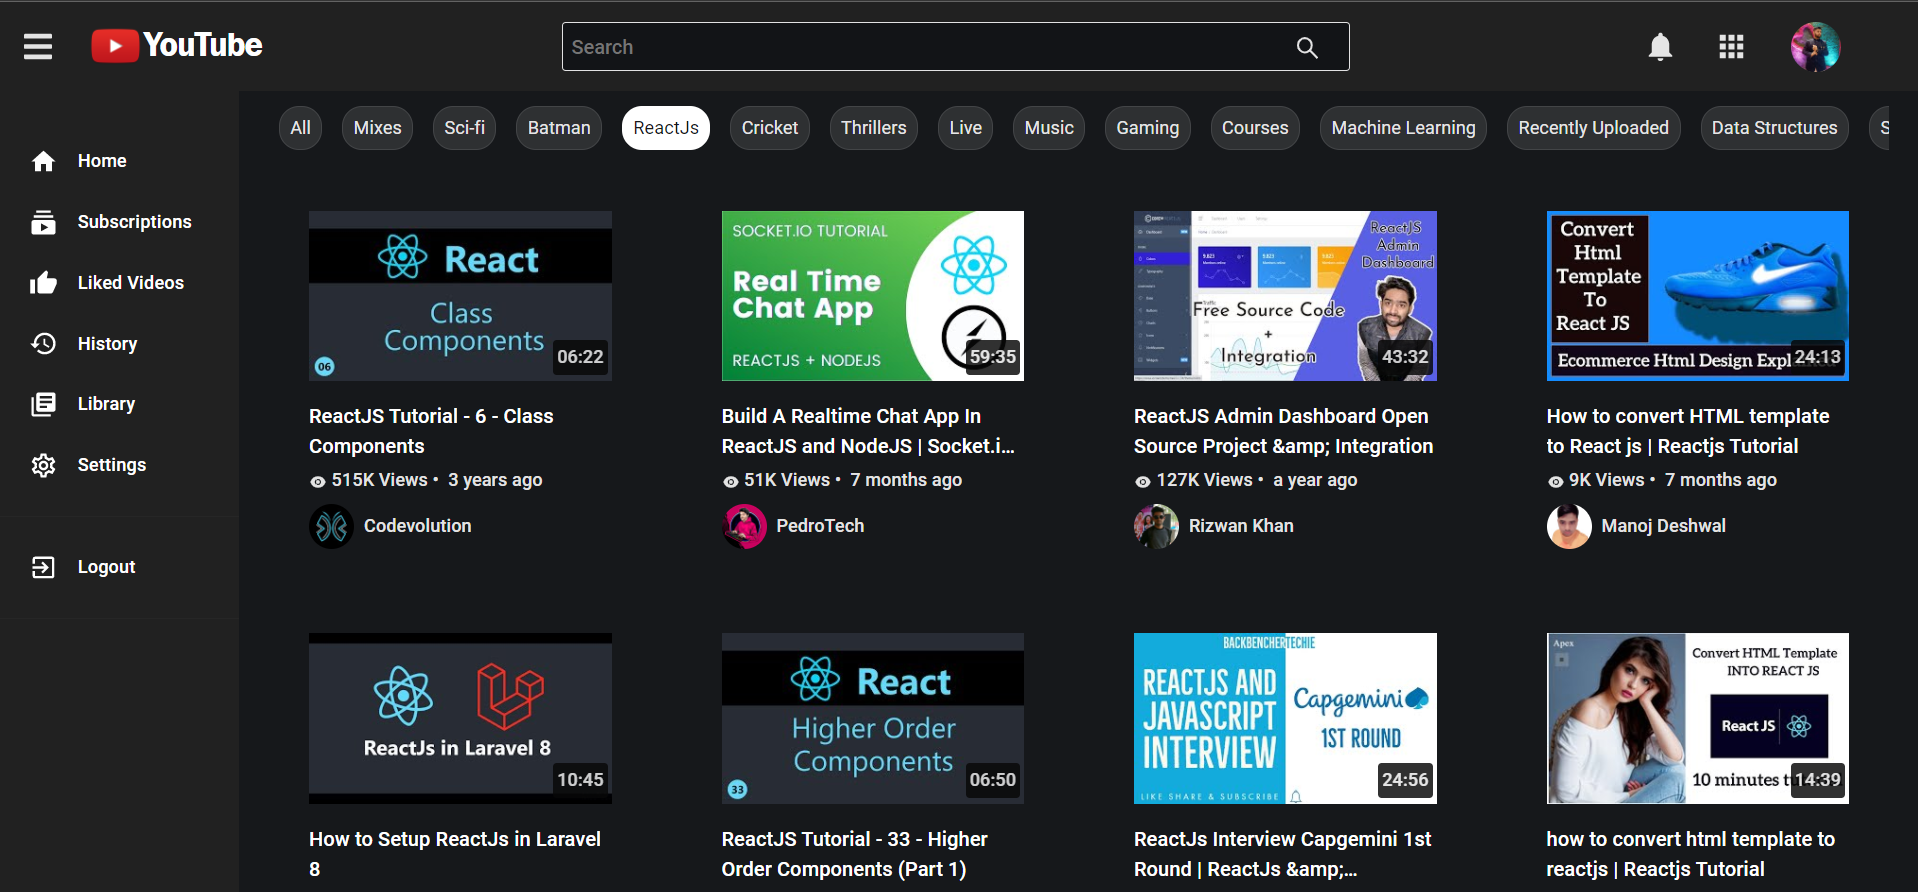
Task: Open the hamburger menu icon
Action: tap(38, 46)
